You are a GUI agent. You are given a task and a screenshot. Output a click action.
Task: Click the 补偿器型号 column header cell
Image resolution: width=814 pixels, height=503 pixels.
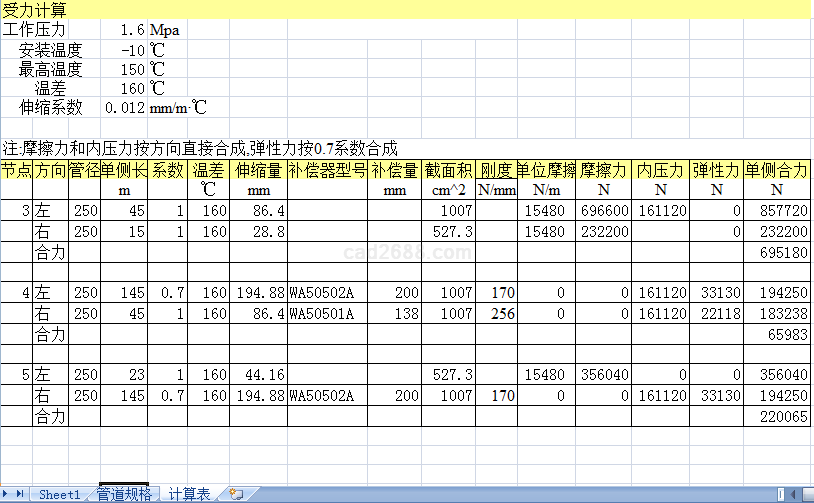point(327,170)
